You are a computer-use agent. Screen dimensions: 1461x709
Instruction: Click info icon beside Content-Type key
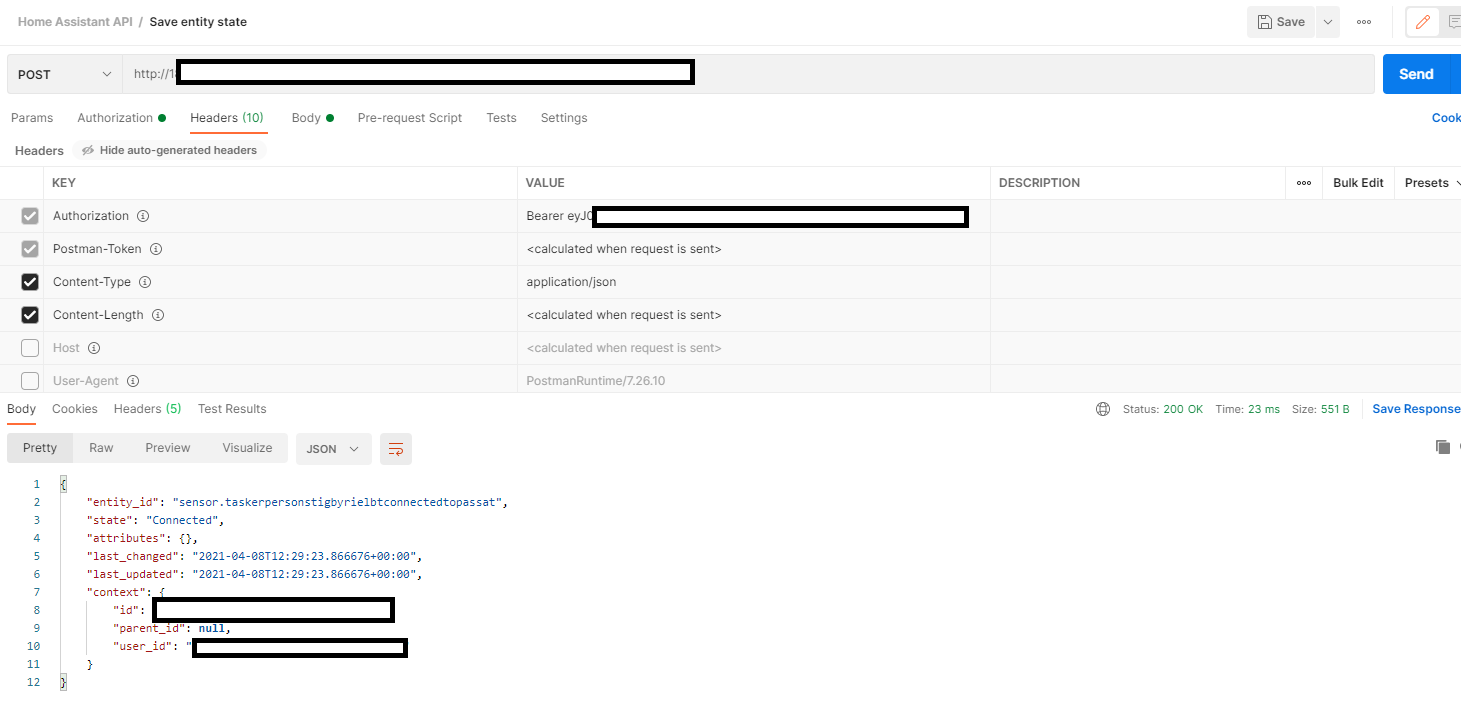pyautogui.click(x=145, y=282)
